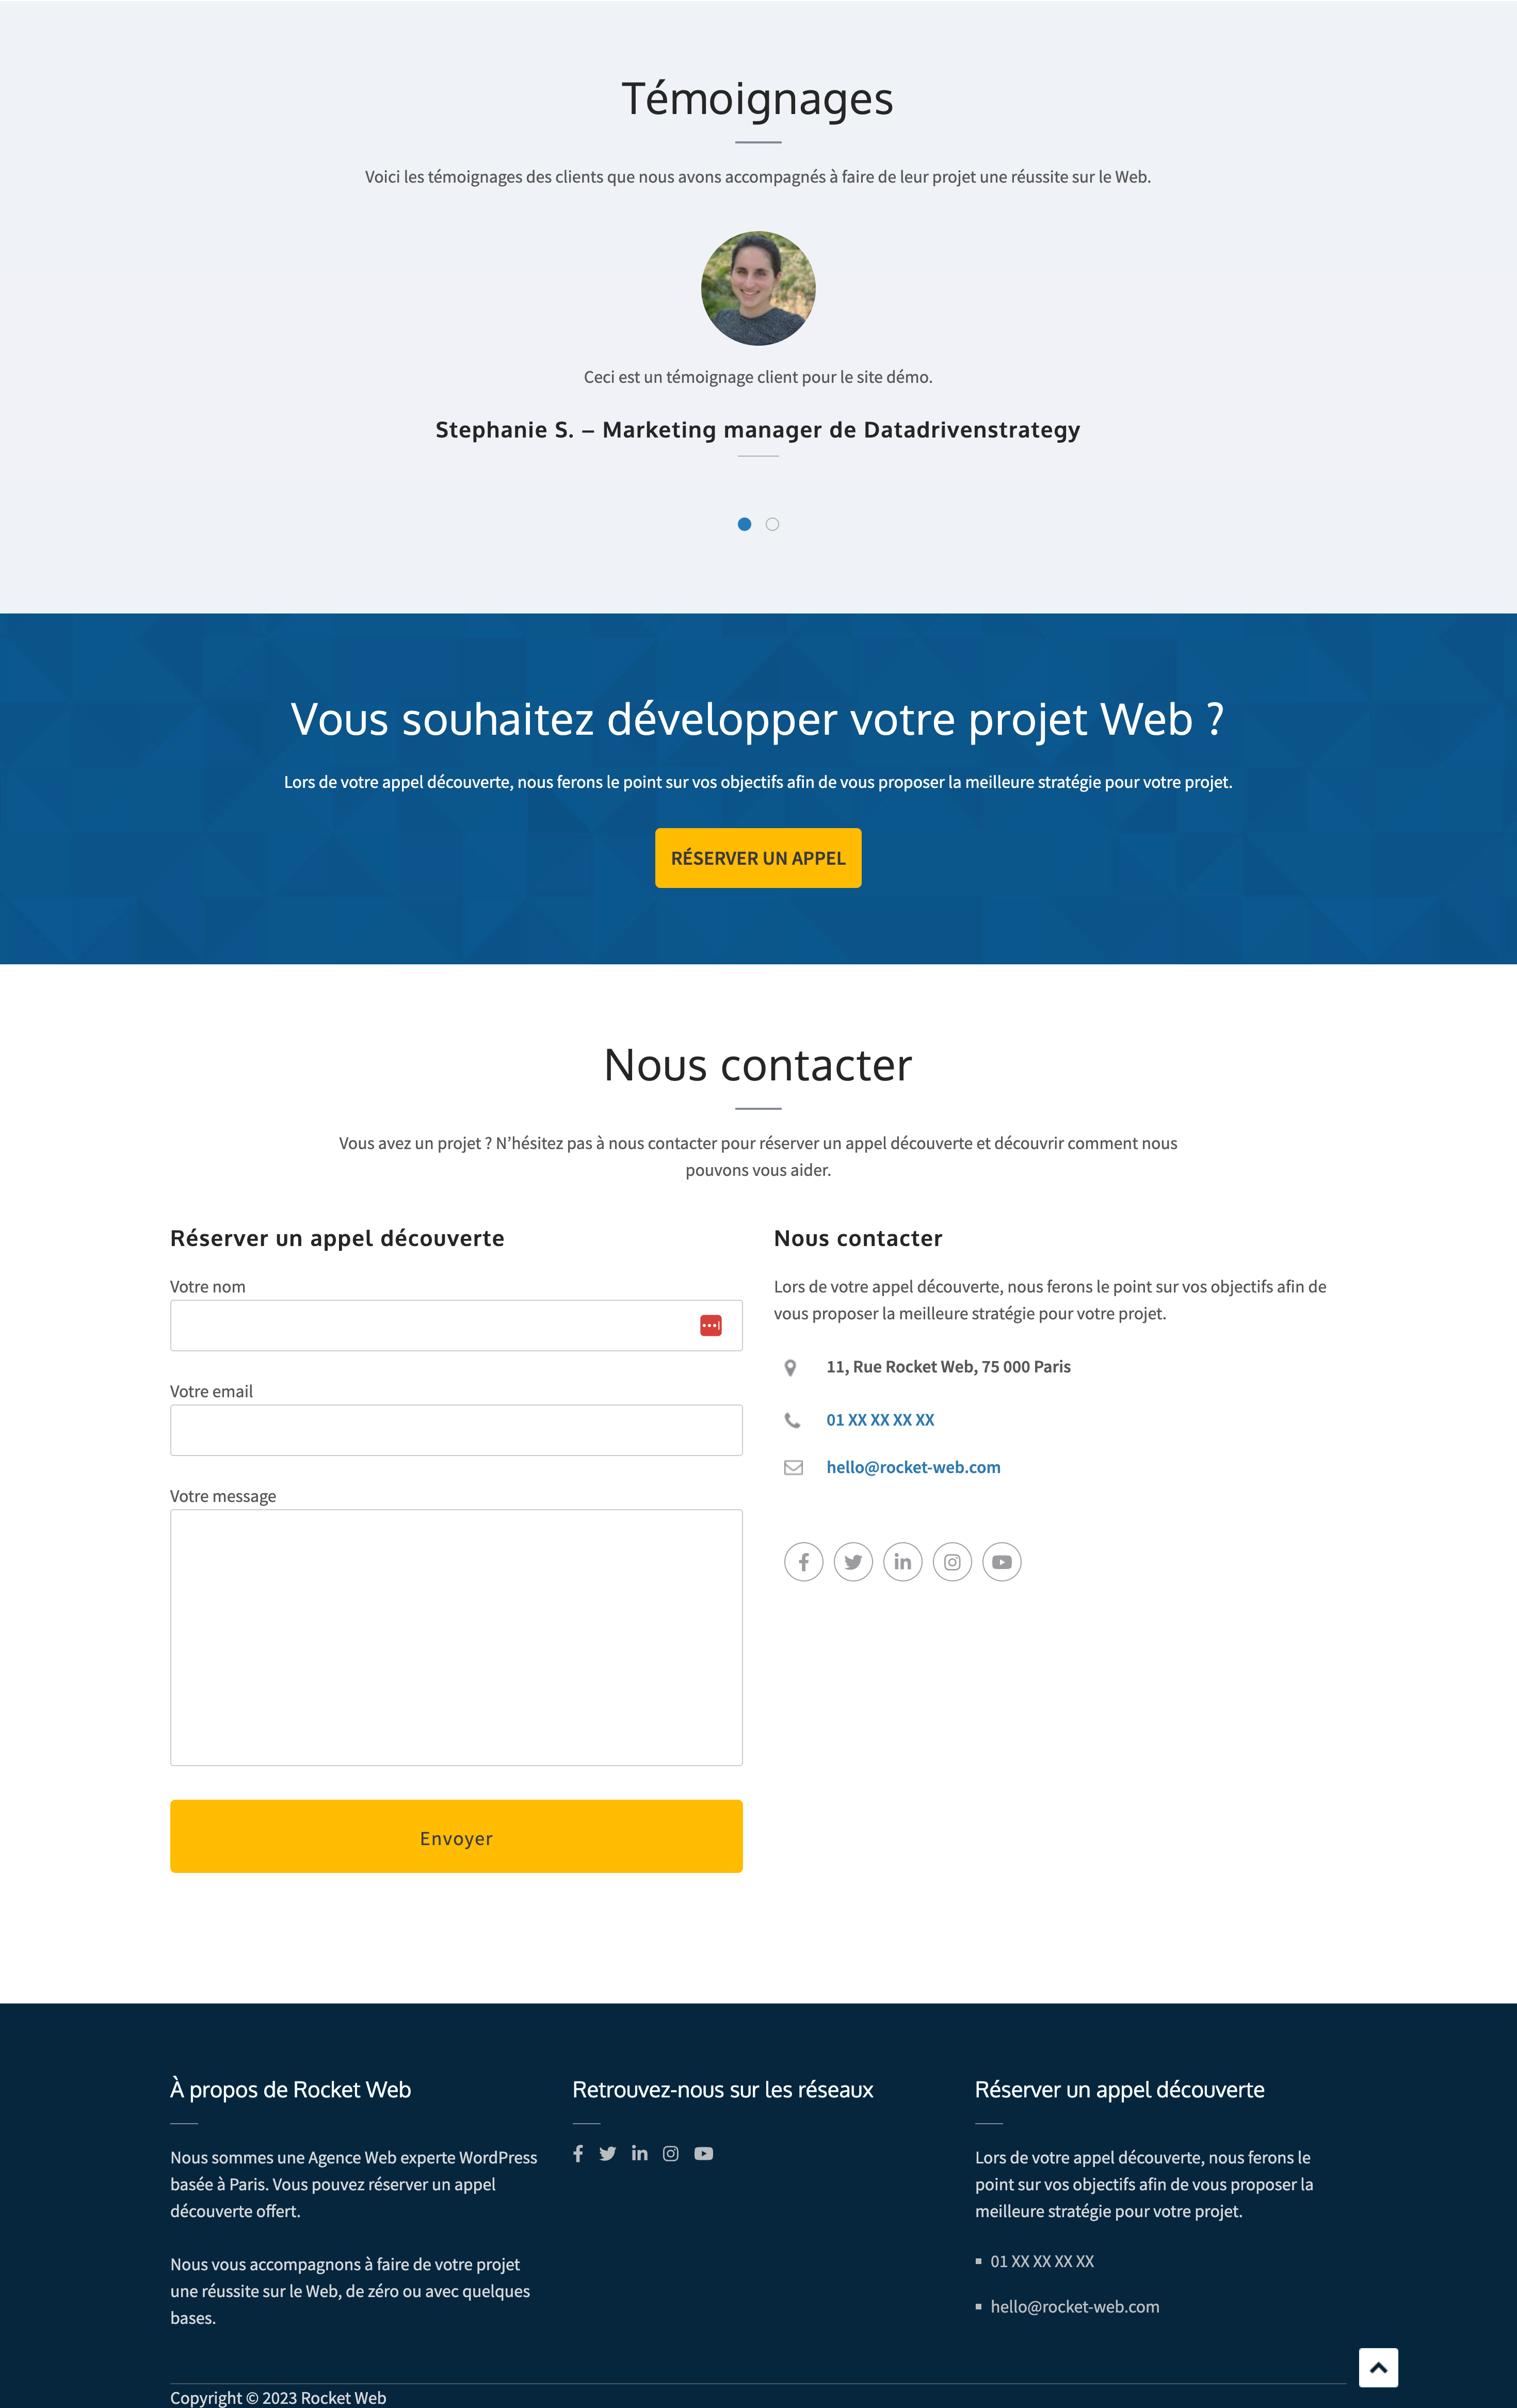Click the circled YouTube icon in contact section

point(1002,1562)
